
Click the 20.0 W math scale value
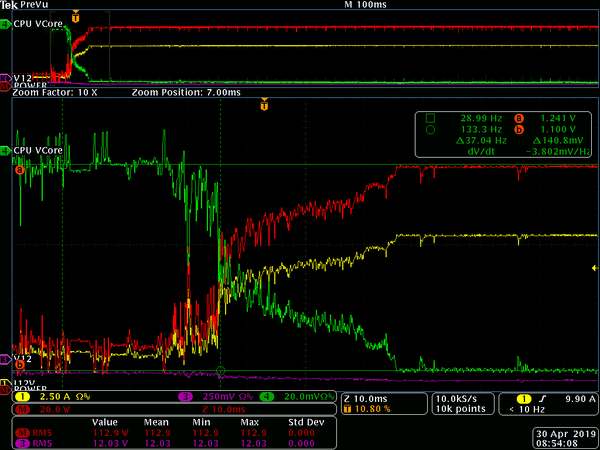click(55, 409)
